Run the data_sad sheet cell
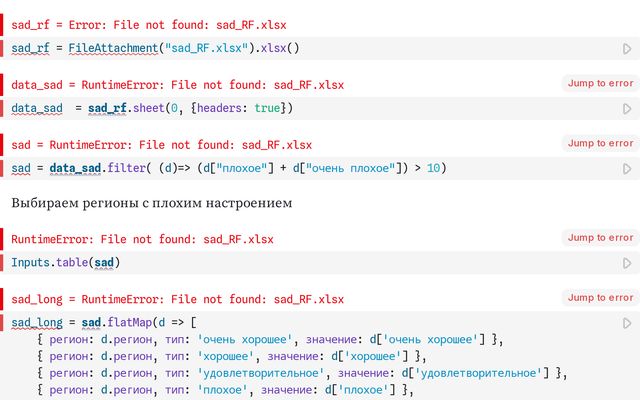640x400 pixels. coord(627,109)
